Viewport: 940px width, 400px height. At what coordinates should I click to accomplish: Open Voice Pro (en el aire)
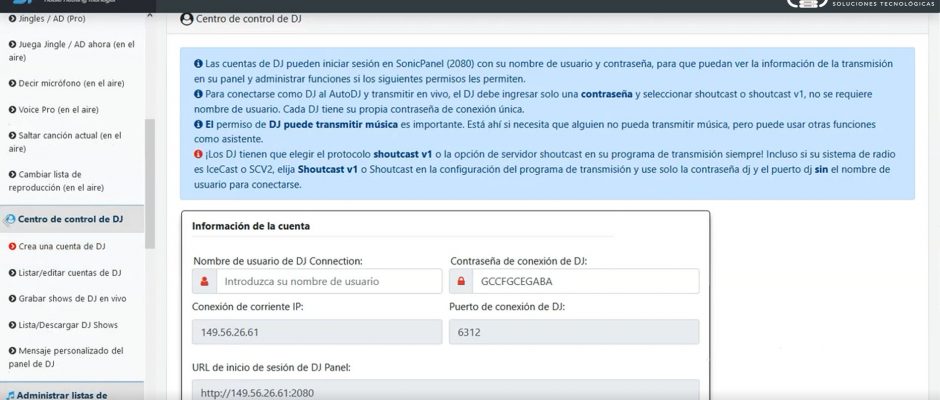(x=54, y=110)
